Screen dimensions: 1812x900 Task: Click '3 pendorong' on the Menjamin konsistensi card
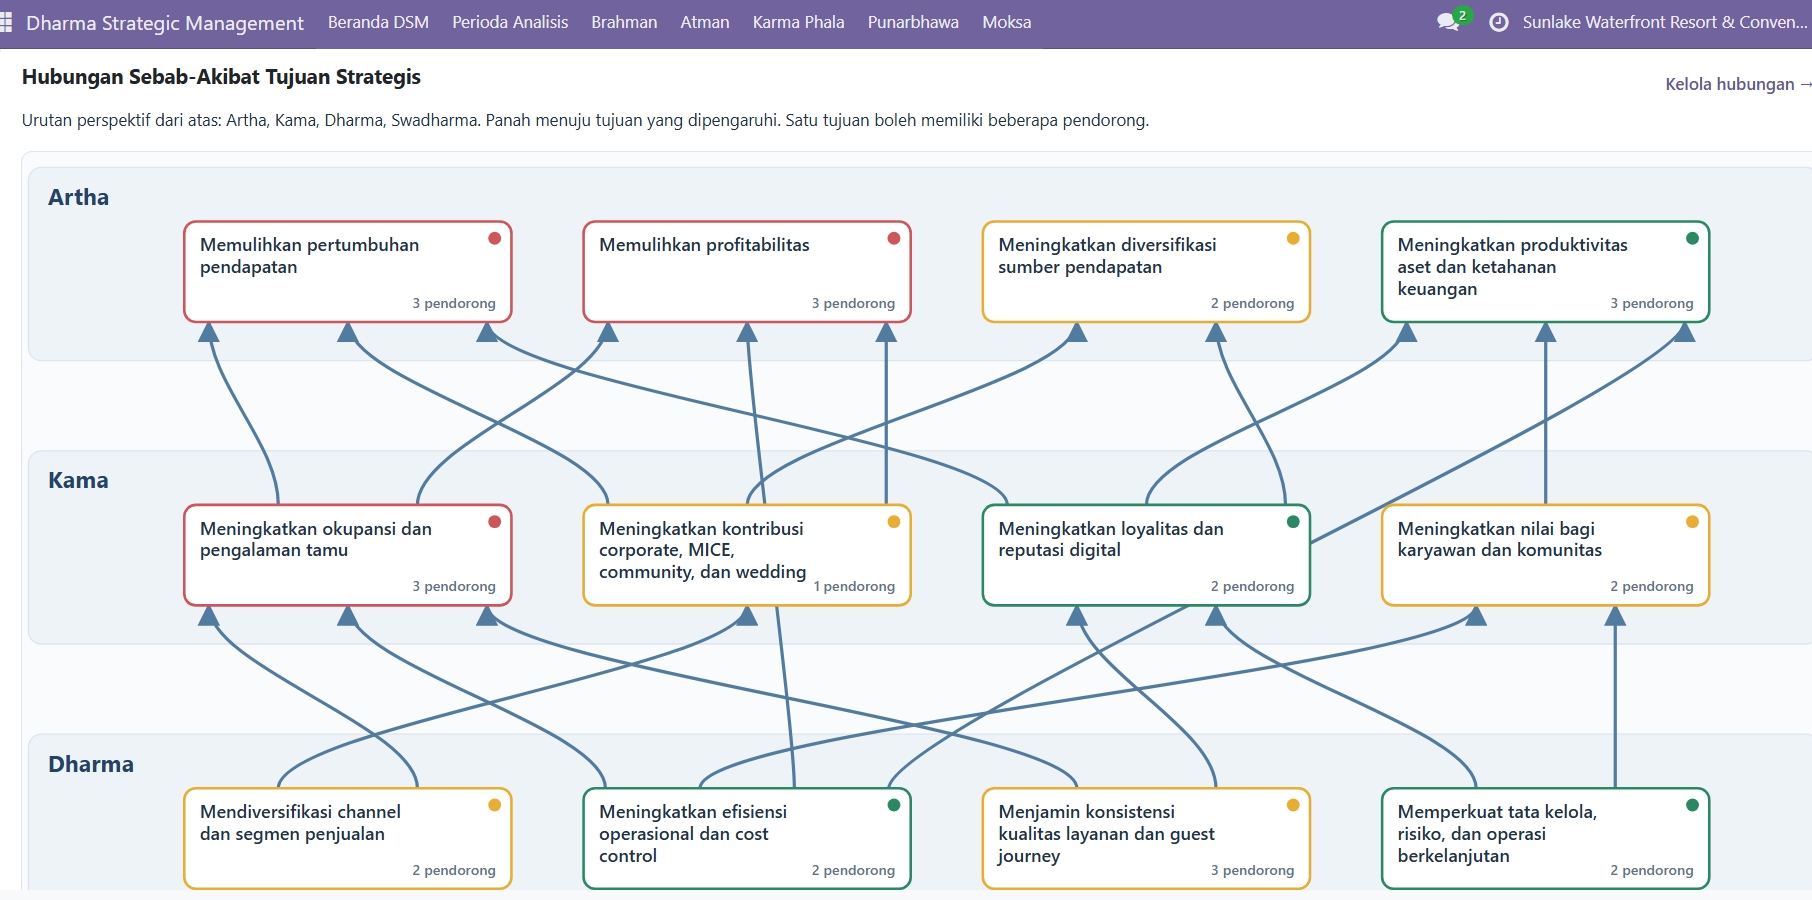point(1252,870)
